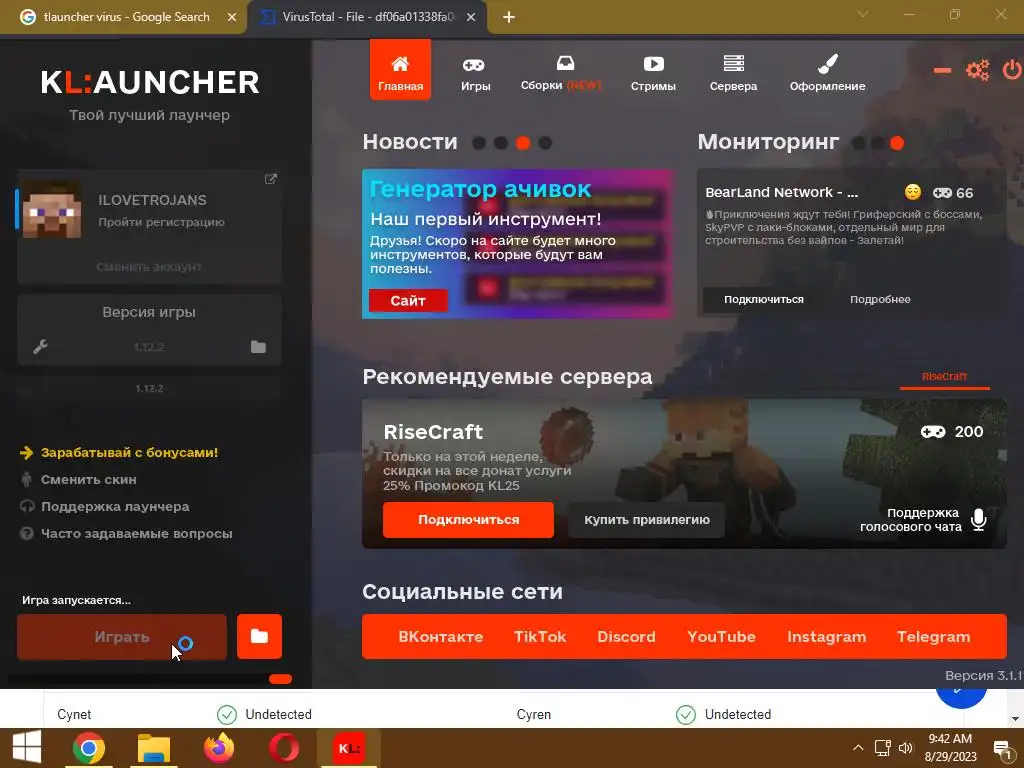The width and height of the screenshot is (1024, 768).
Task: Click the launcher minimize dash icon
Action: [942, 71]
